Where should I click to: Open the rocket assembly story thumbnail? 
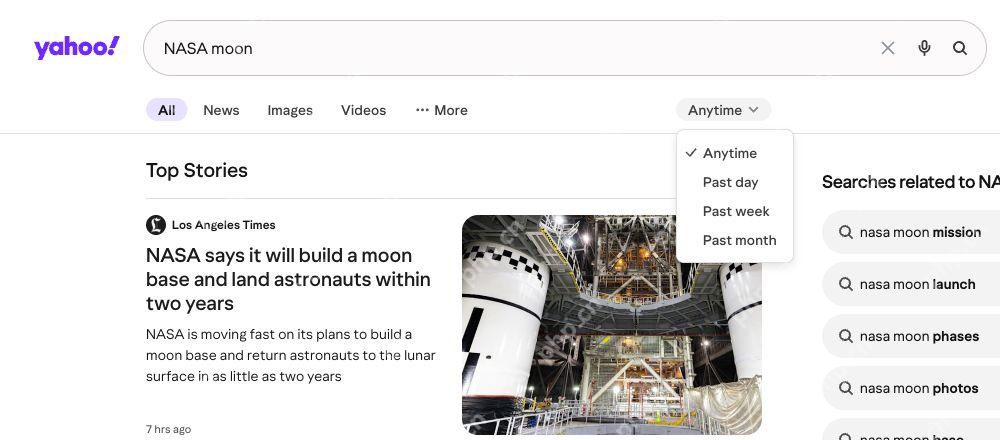tap(612, 325)
